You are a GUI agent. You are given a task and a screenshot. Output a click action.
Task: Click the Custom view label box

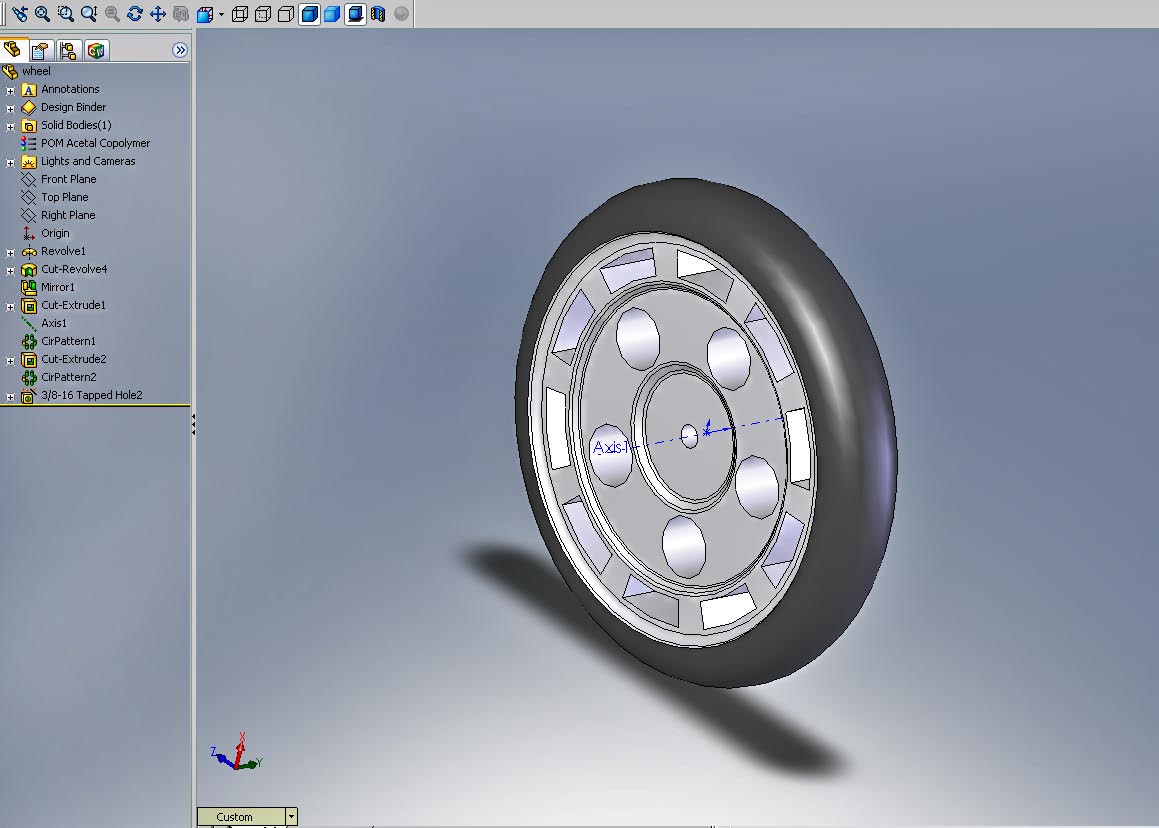click(x=241, y=816)
